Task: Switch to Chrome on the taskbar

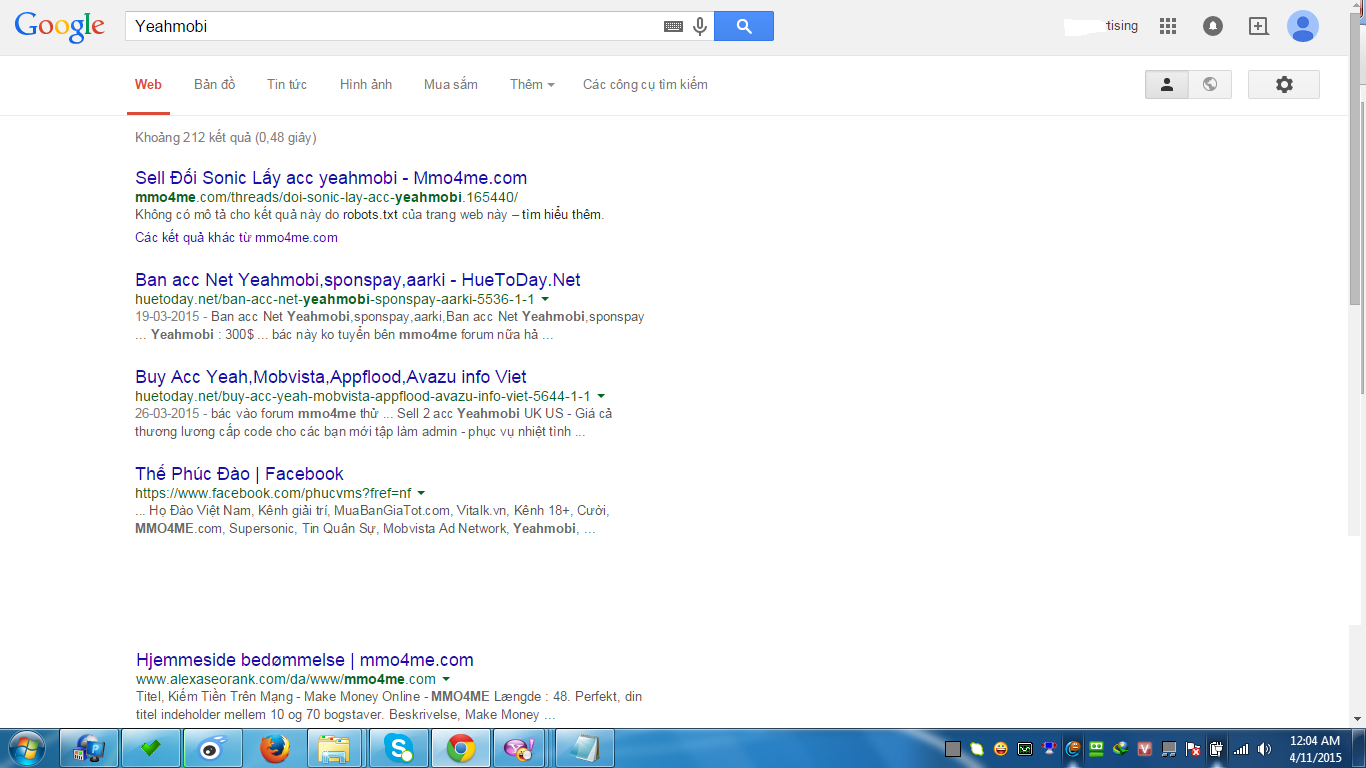Action: (460, 748)
